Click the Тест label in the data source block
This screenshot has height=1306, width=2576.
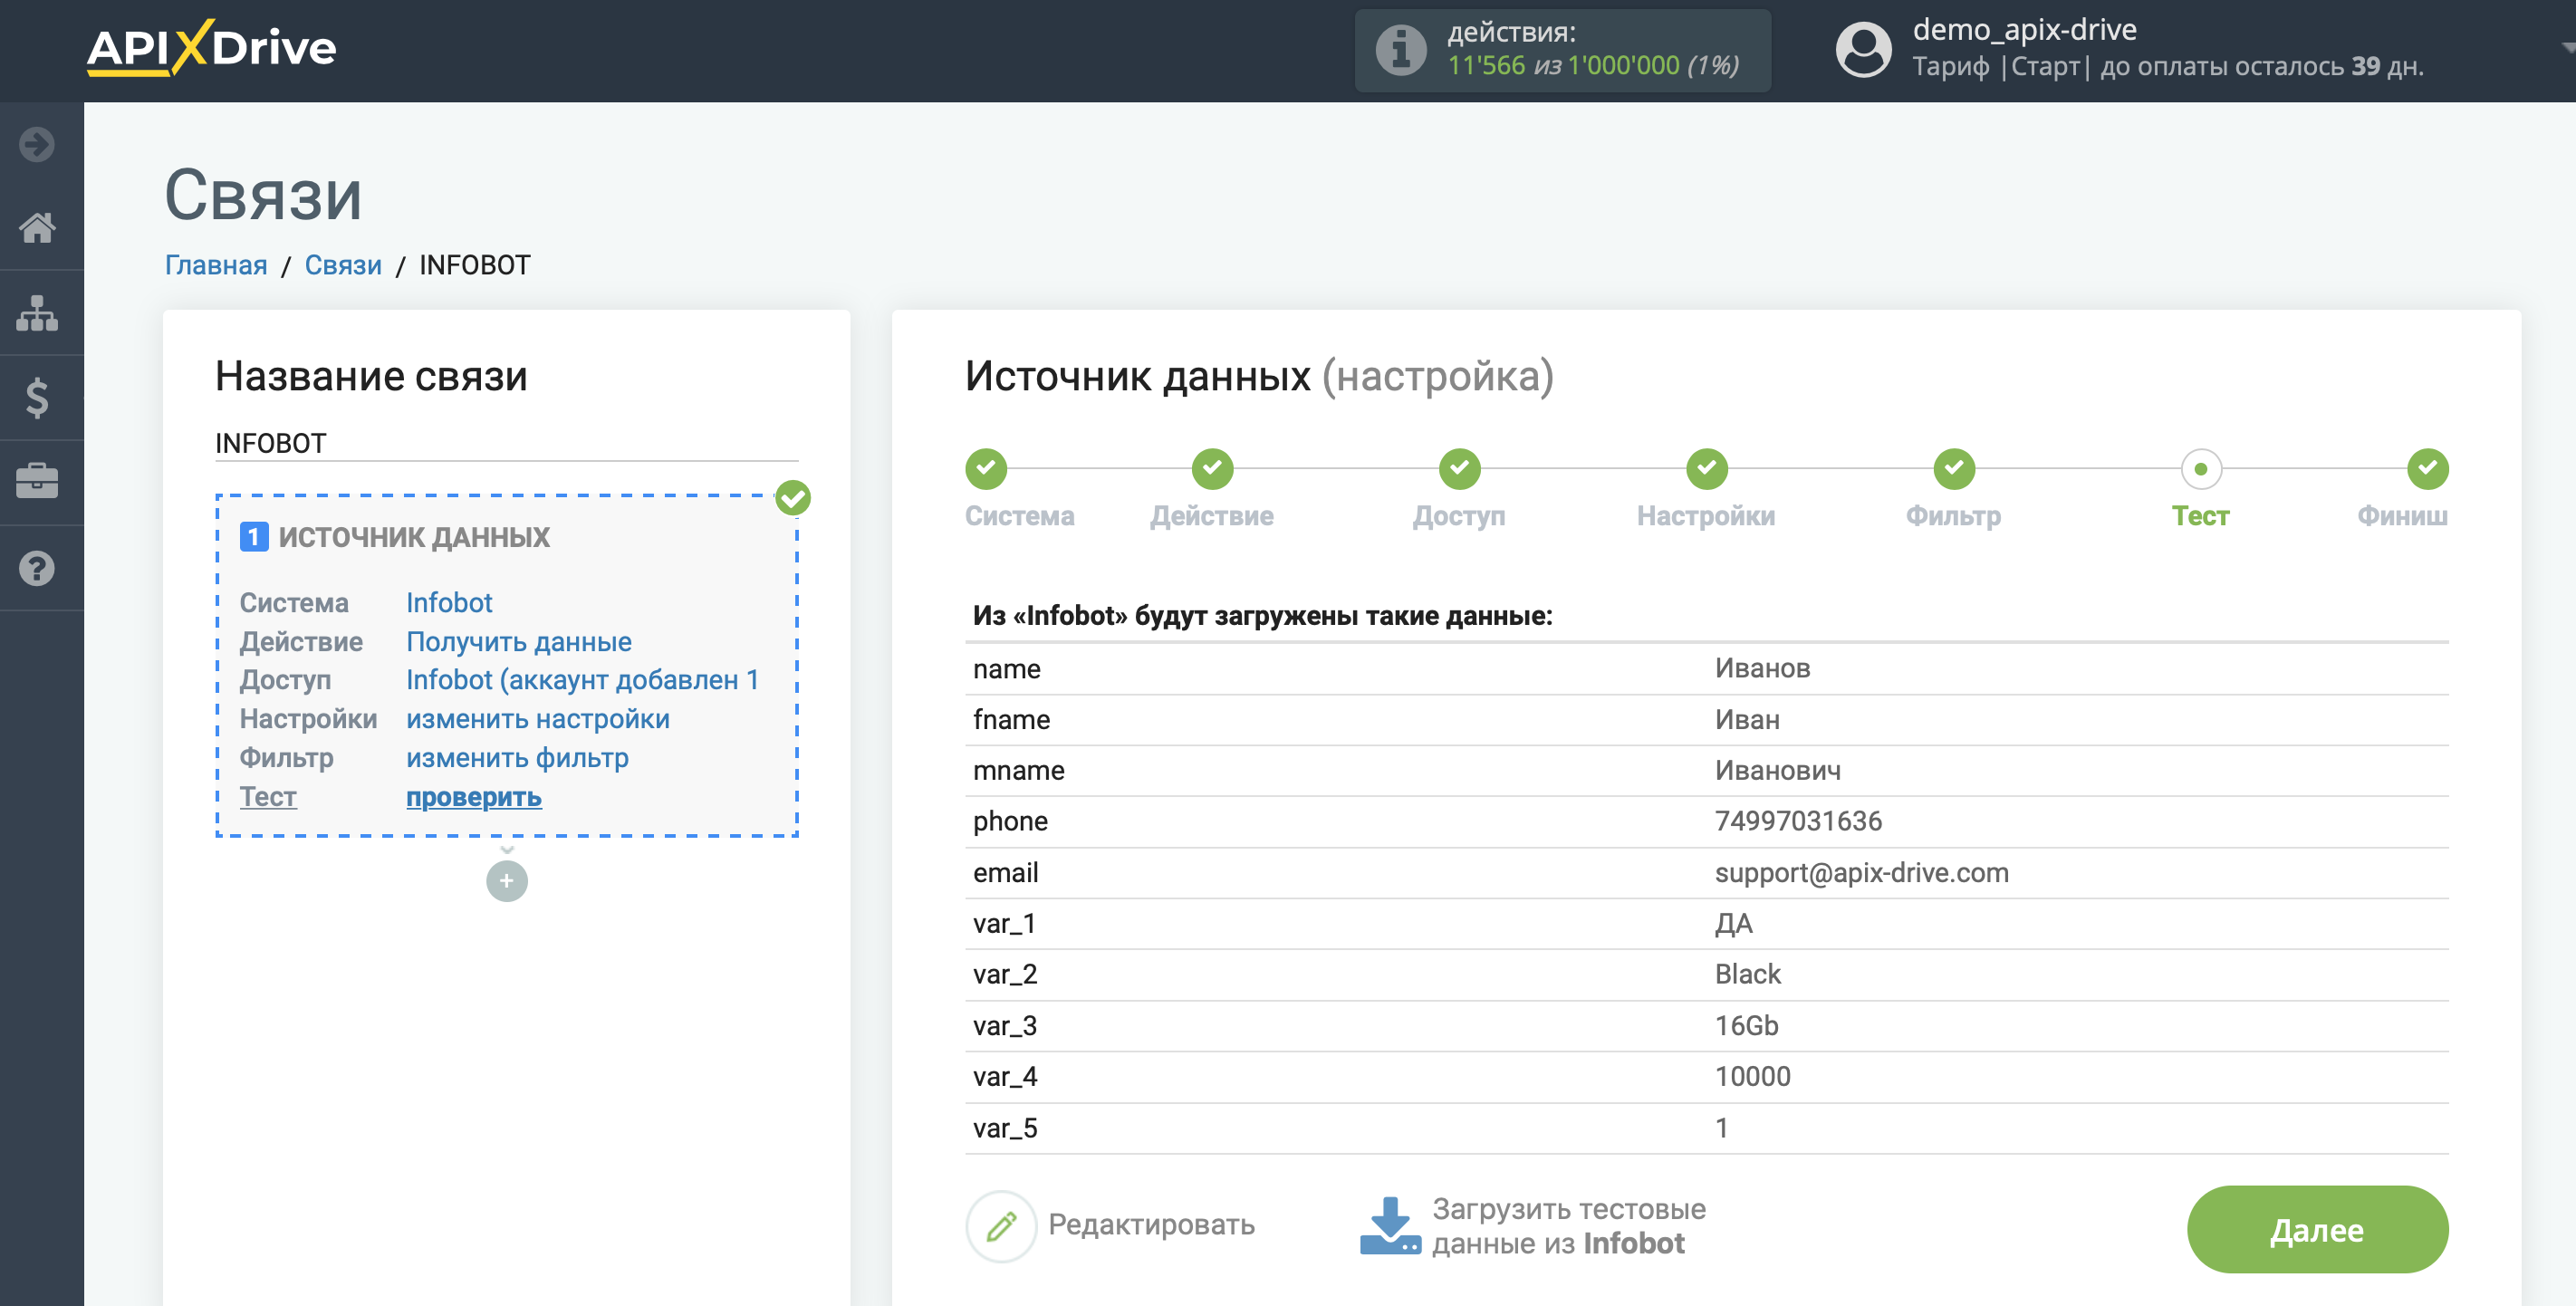pyautogui.click(x=268, y=797)
